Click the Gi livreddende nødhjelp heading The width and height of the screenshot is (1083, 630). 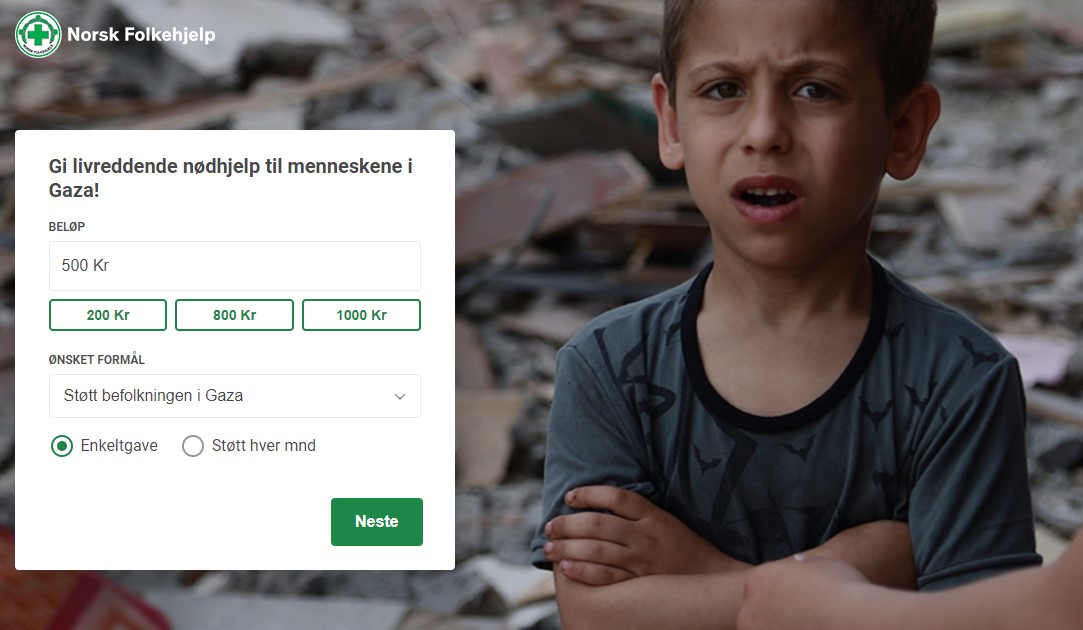coord(231,178)
